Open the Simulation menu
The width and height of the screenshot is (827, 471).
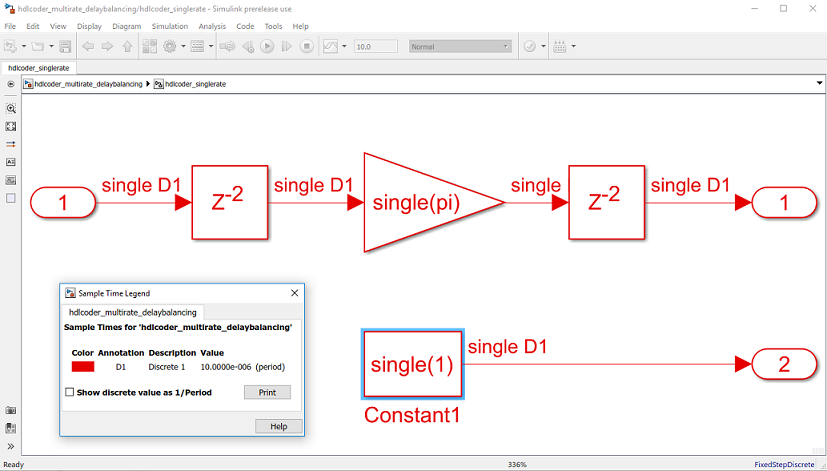click(x=170, y=26)
